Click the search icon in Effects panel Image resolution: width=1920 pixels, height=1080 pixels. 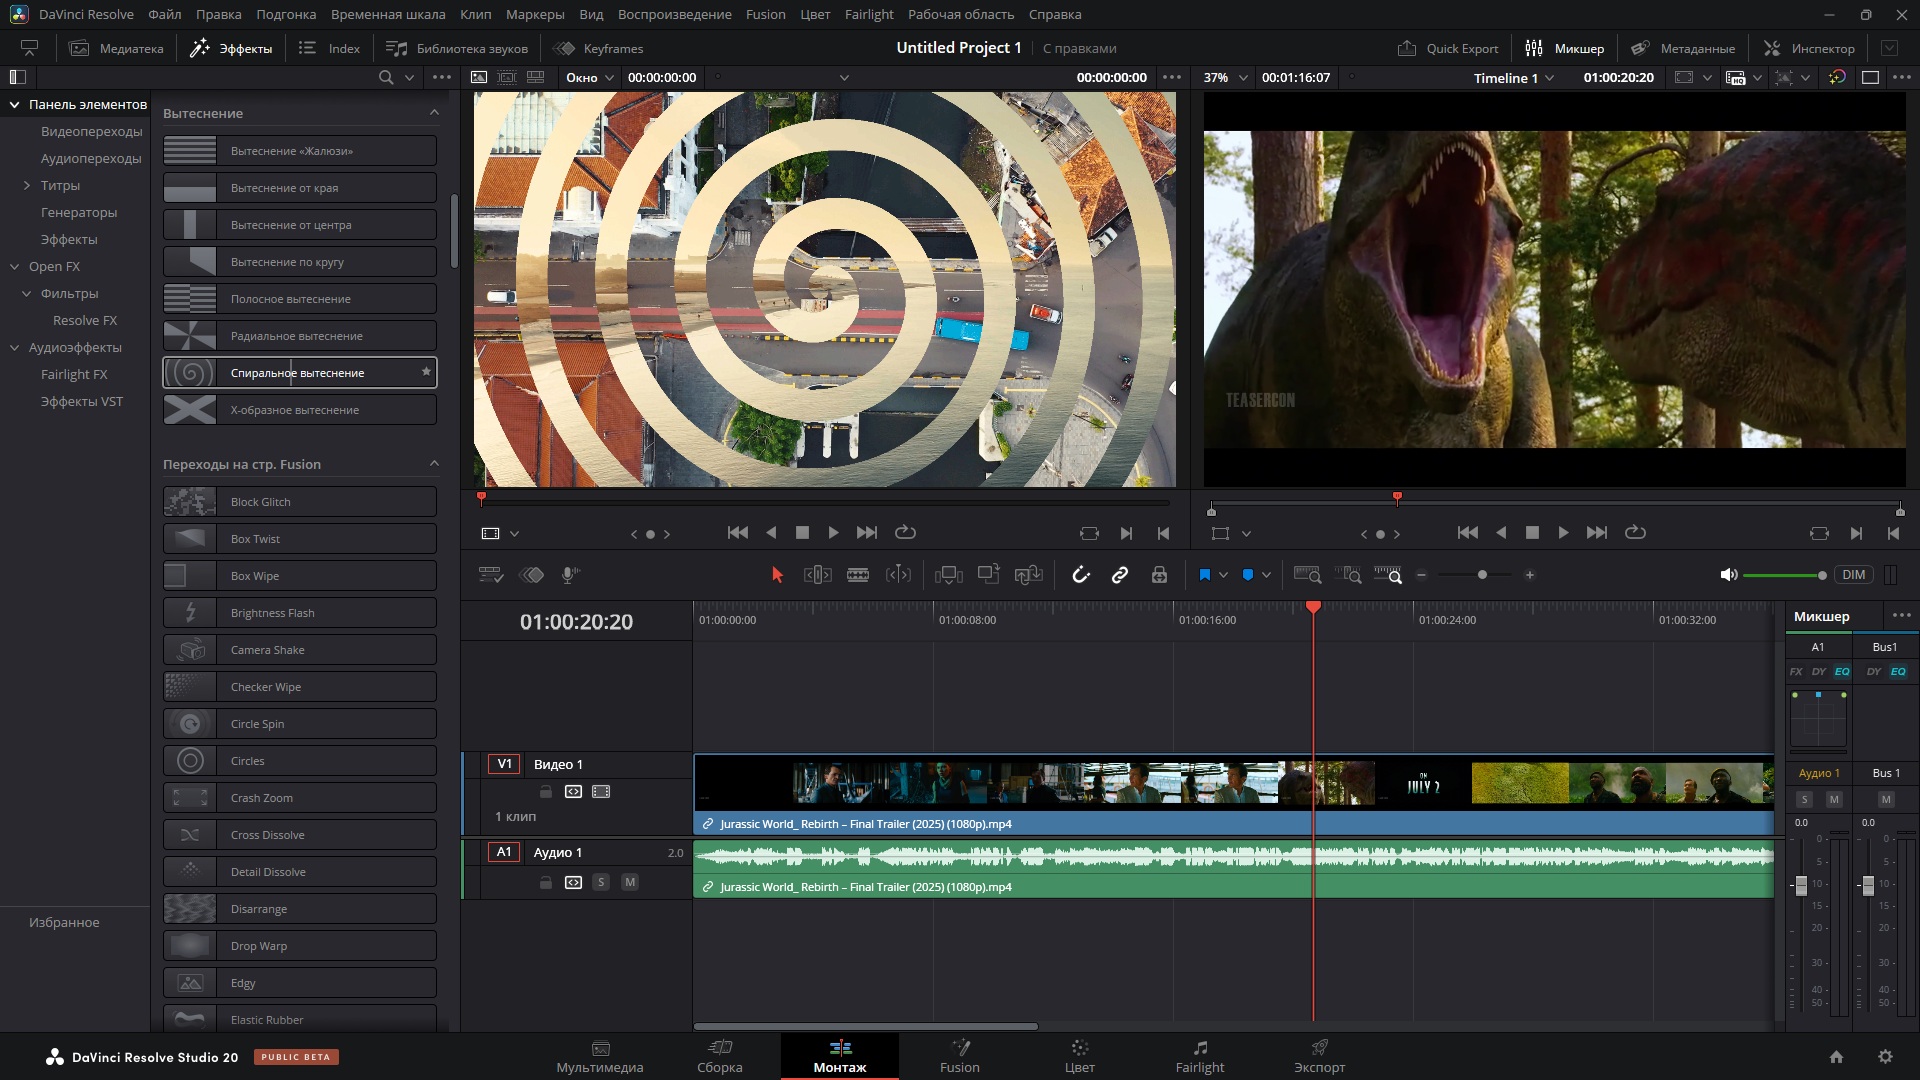386,77
